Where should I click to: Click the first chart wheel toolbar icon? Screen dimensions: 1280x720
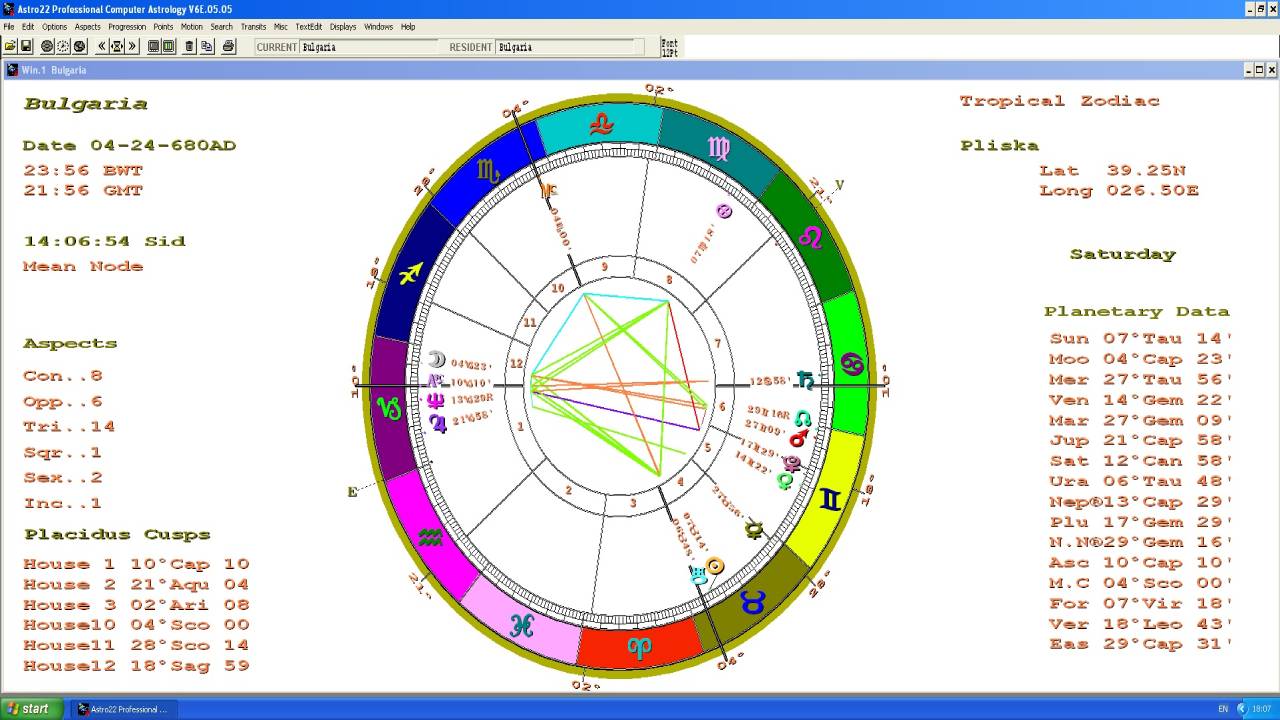click(x=46, y=46)
